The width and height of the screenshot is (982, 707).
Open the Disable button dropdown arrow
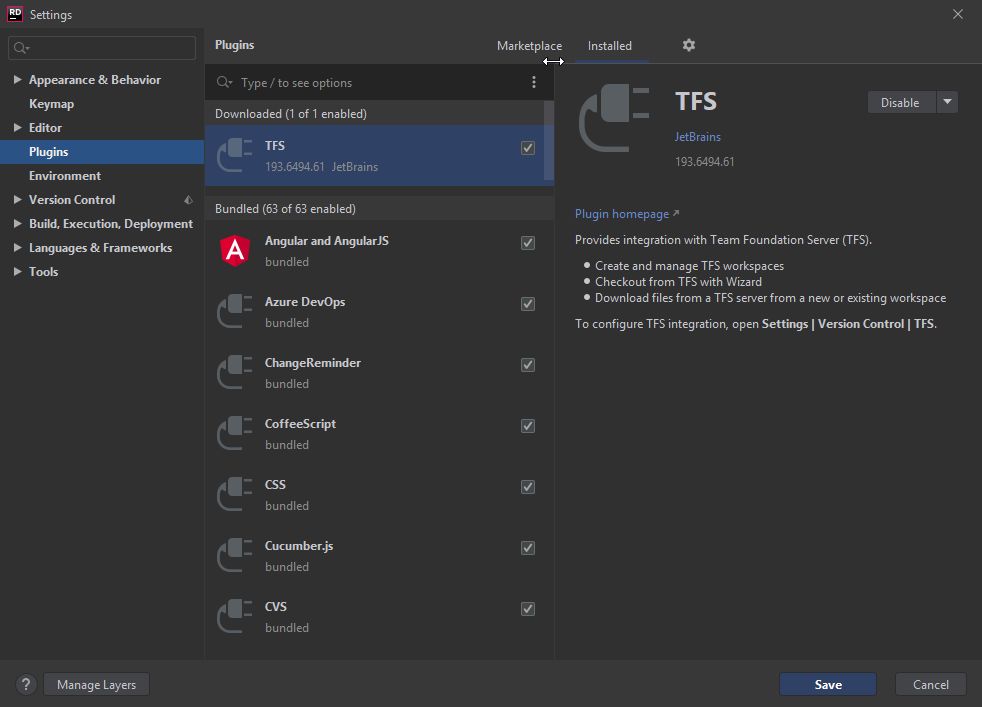point(948,102)
